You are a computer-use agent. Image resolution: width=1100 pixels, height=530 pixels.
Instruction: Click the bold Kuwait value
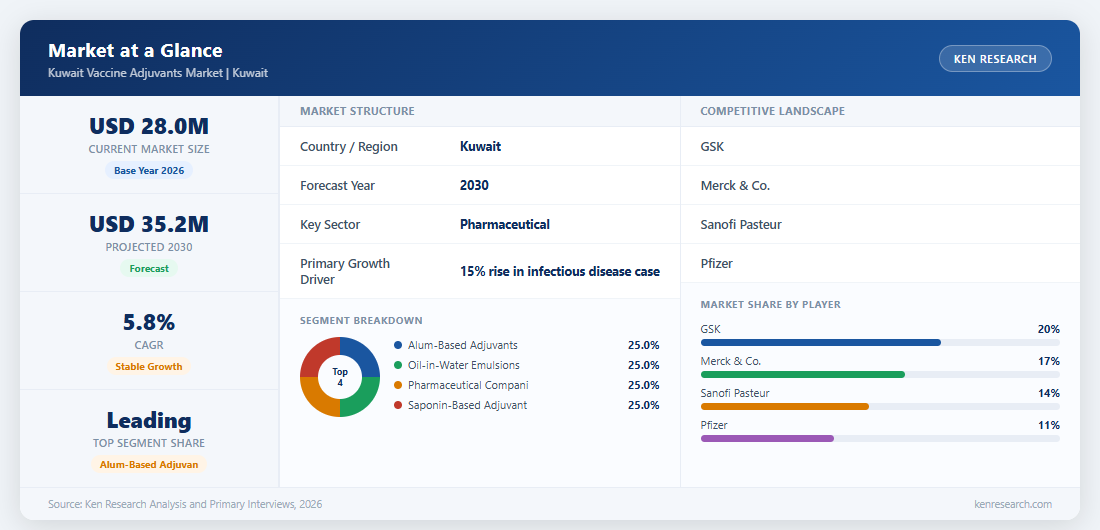coord(481,147)
